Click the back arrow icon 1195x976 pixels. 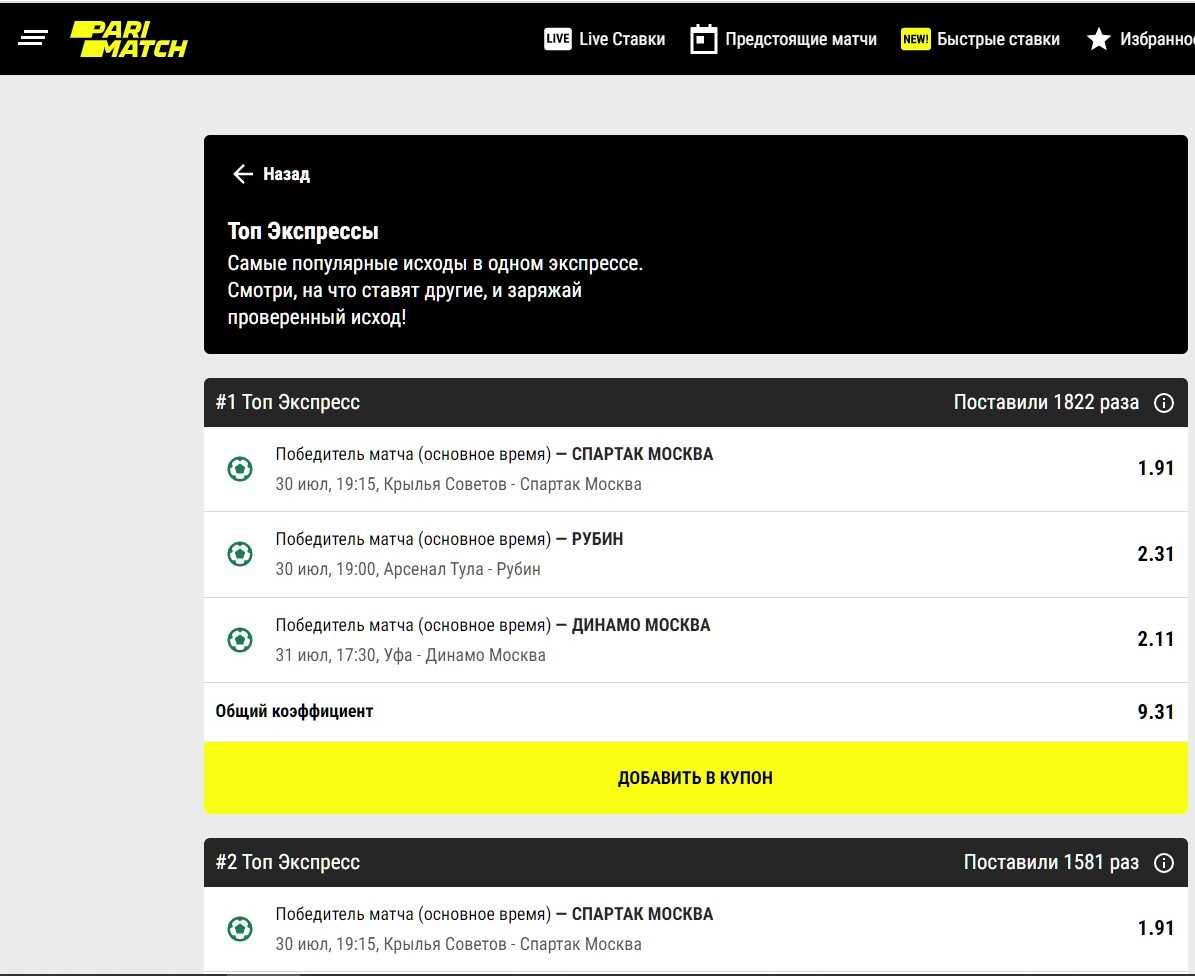242,174
